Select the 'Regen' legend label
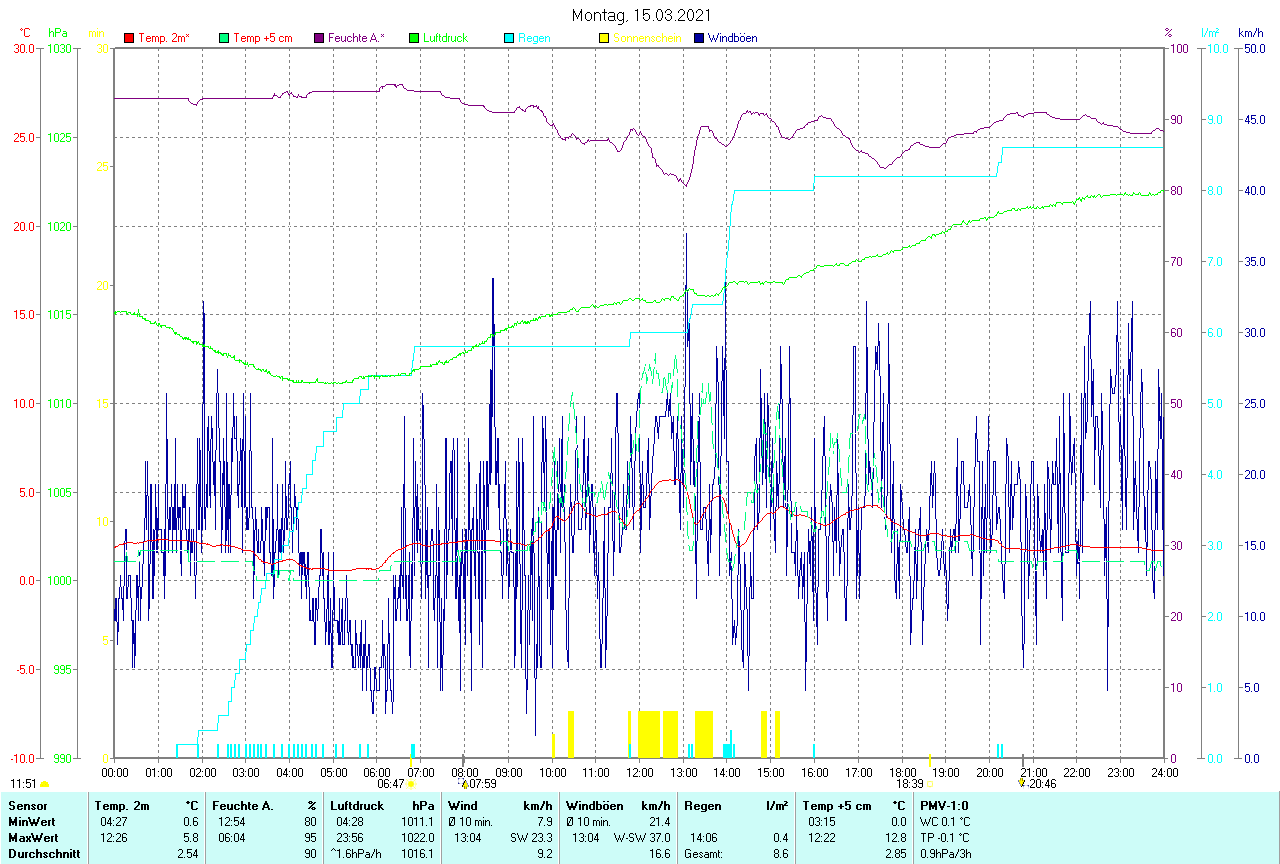1280x864 pixels. click(533, 38)
